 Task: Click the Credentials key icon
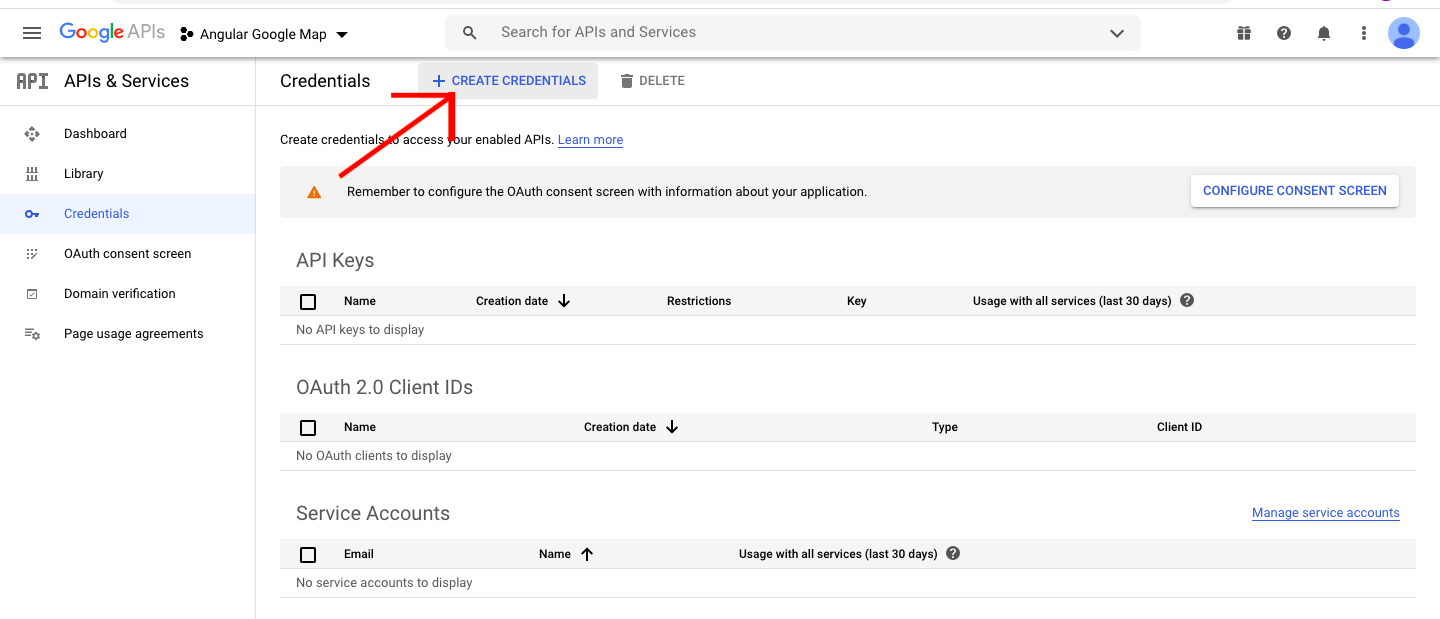[x=32, y=214]
